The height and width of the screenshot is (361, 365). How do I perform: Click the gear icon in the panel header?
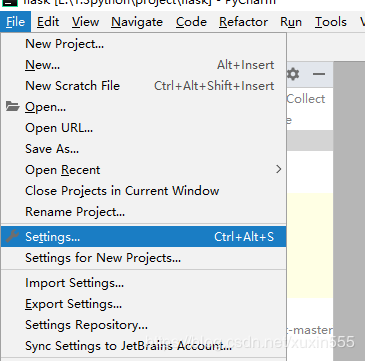293,74
